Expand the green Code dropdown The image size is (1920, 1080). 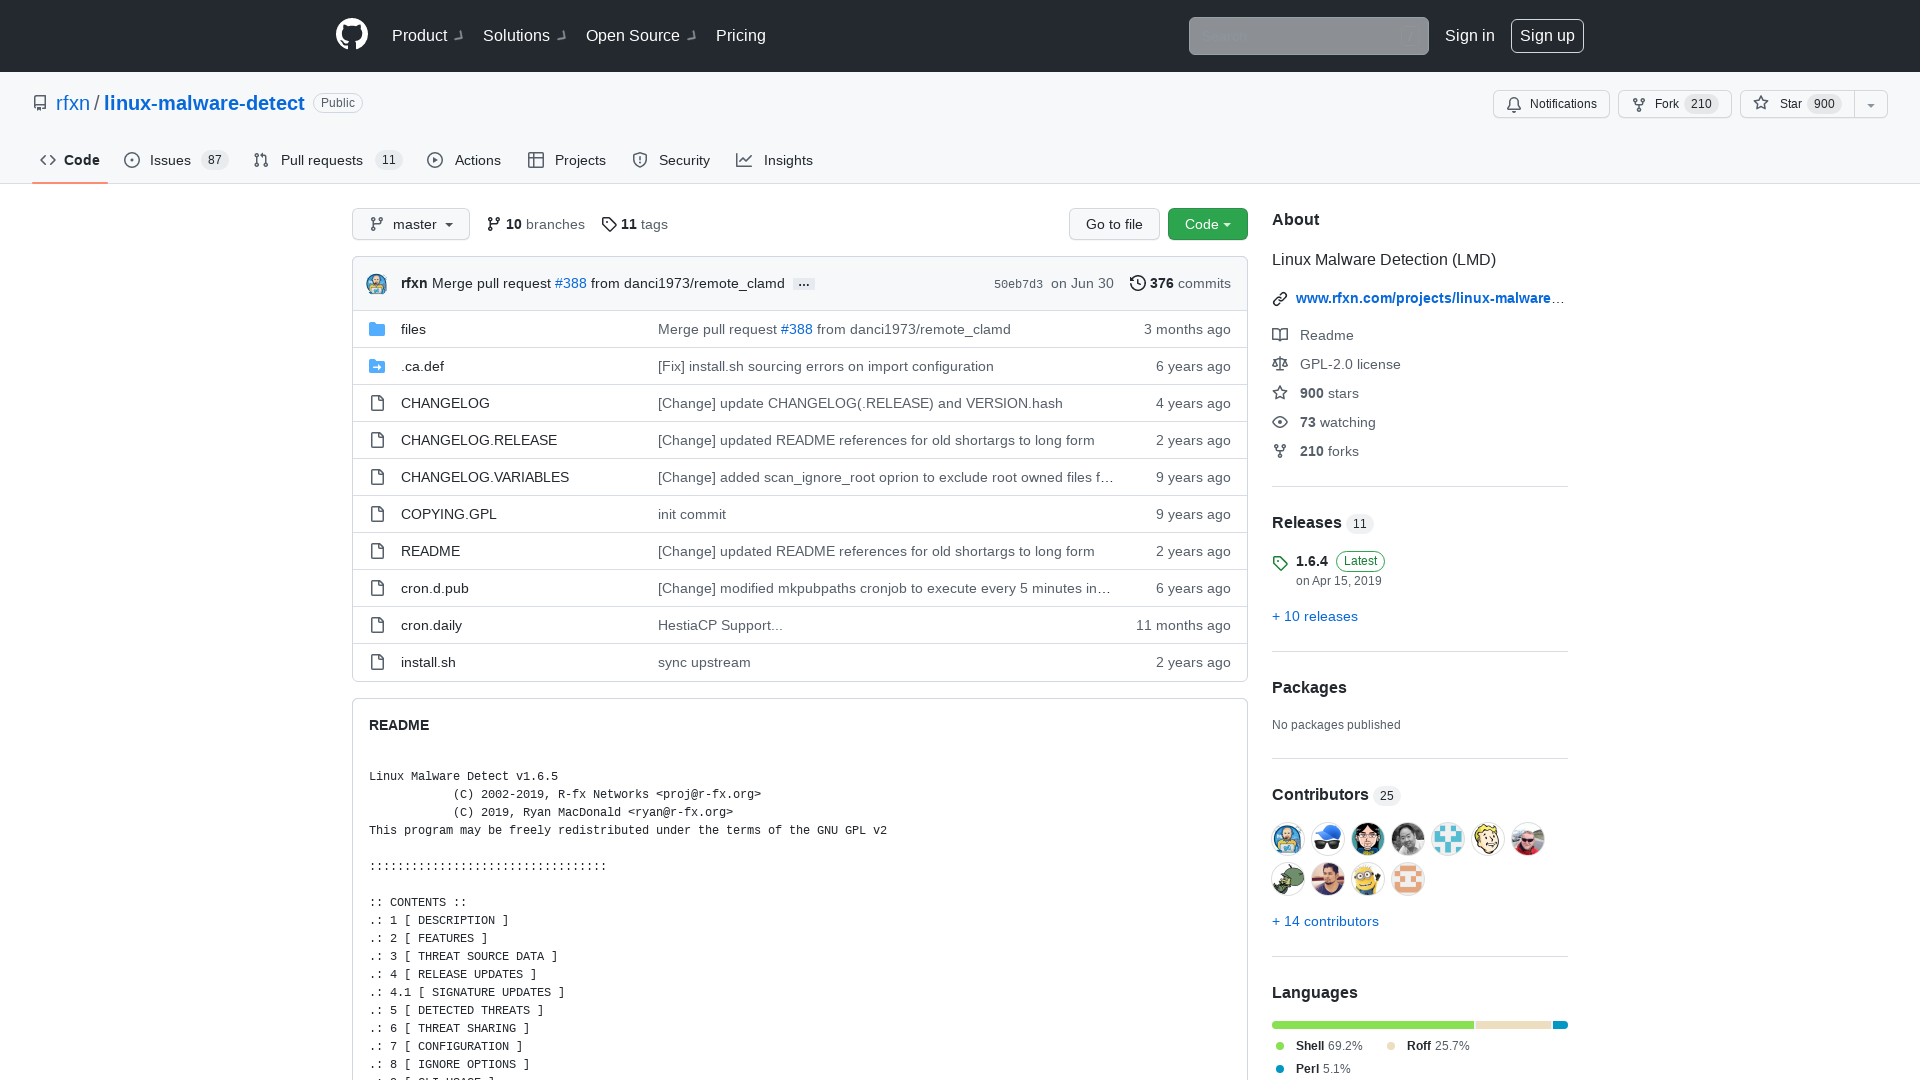(x=1207, y=224)
